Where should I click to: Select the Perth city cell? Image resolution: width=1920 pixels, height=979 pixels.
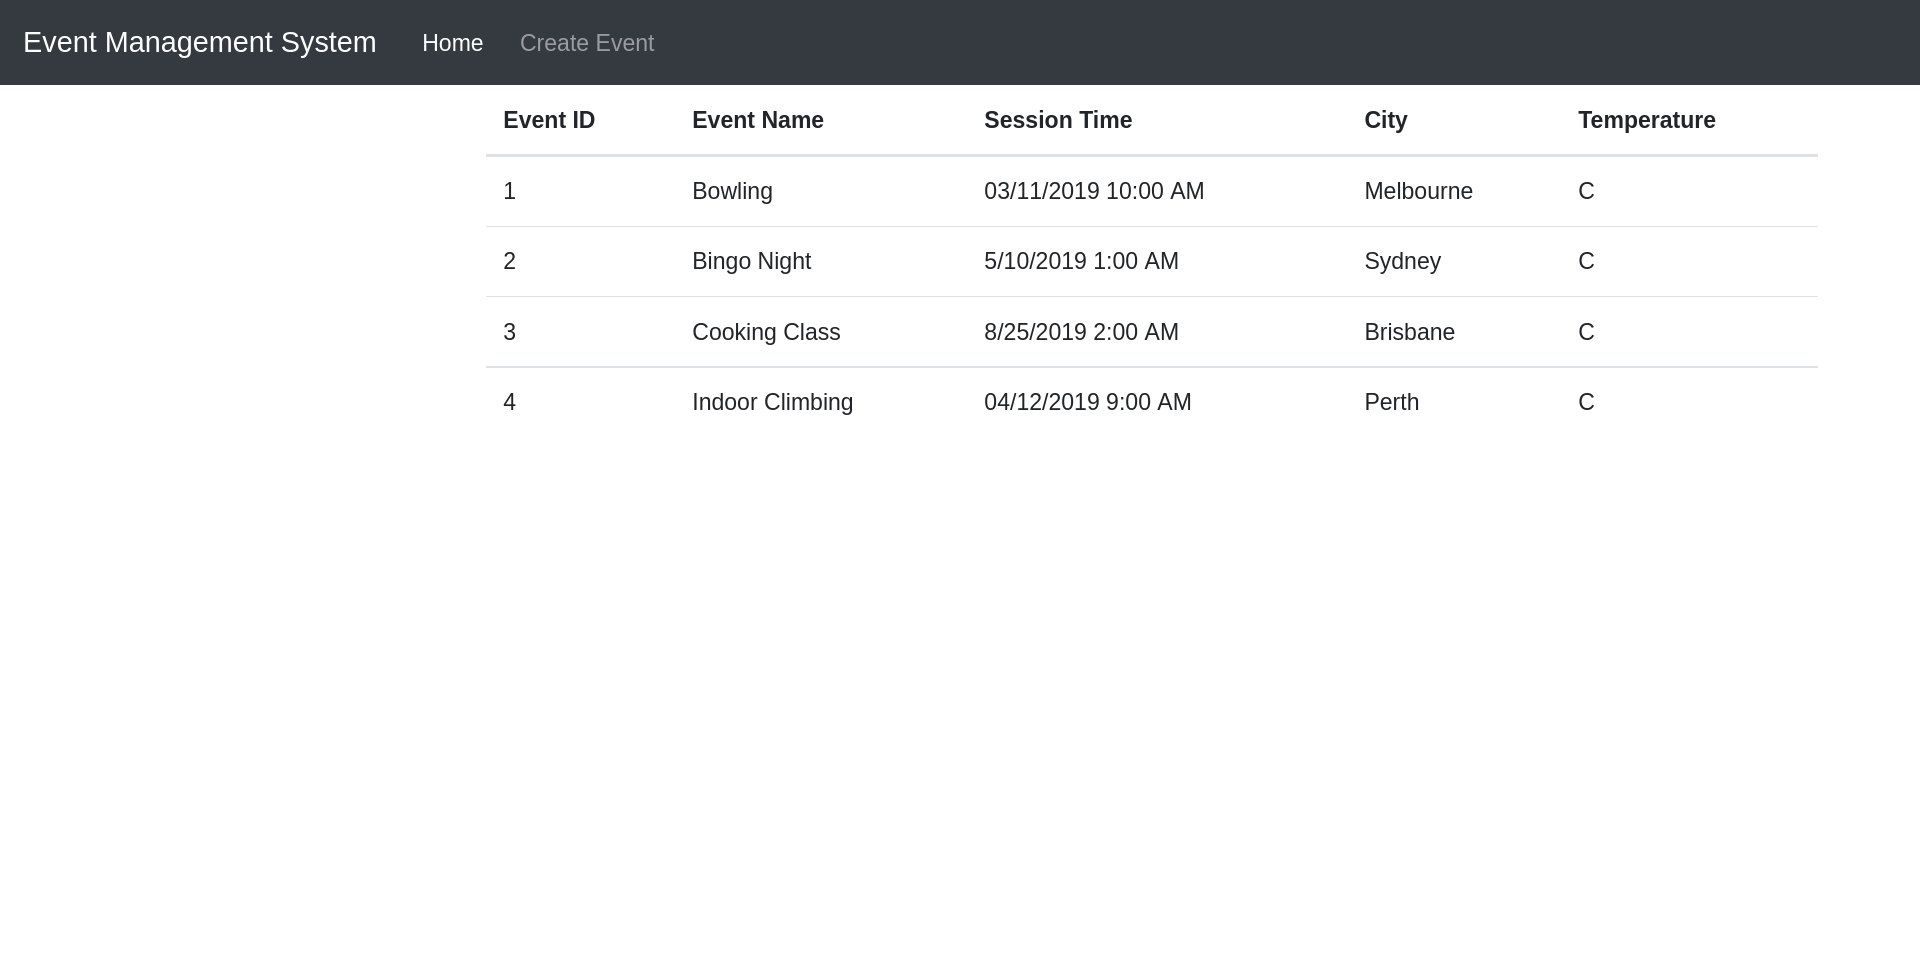[1391, 402]
